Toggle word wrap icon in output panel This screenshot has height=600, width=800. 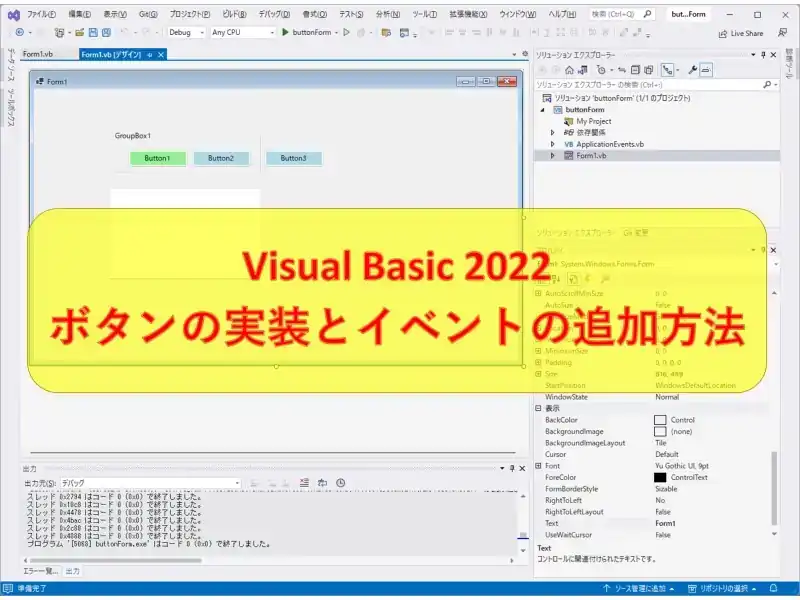tap(322, 483)
